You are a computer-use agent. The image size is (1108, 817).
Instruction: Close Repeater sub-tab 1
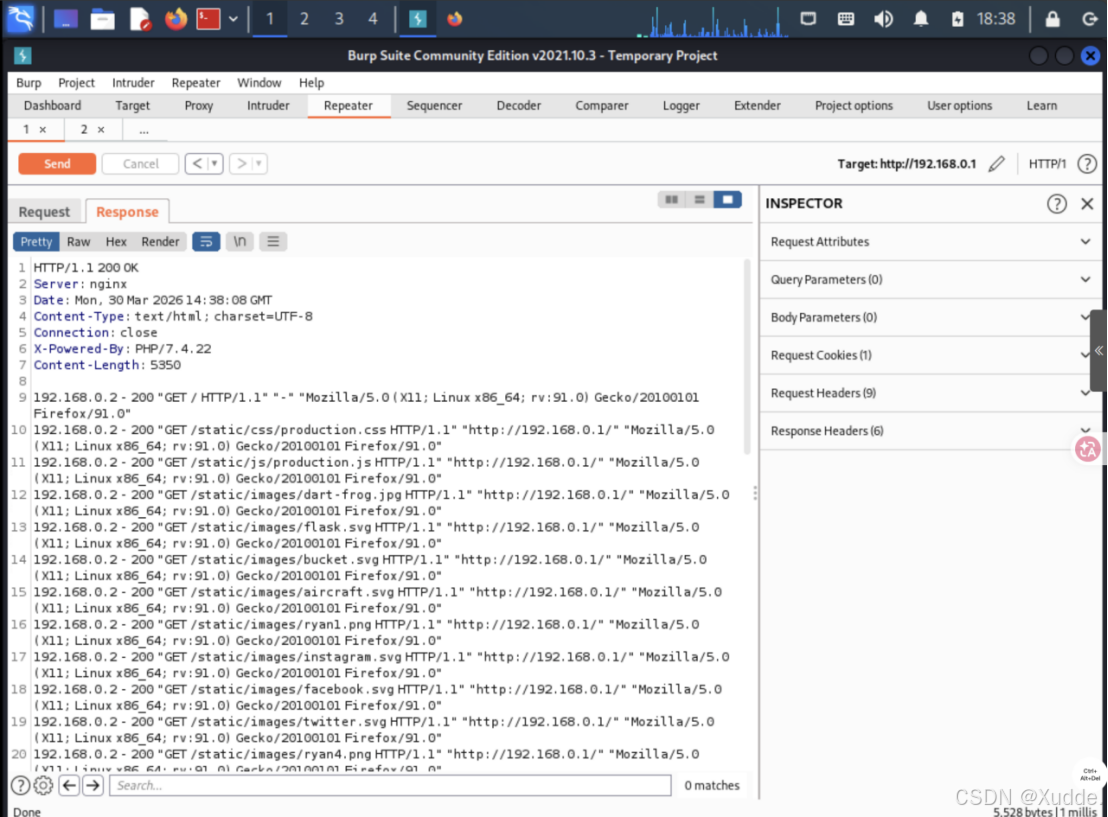click(42, 129)
